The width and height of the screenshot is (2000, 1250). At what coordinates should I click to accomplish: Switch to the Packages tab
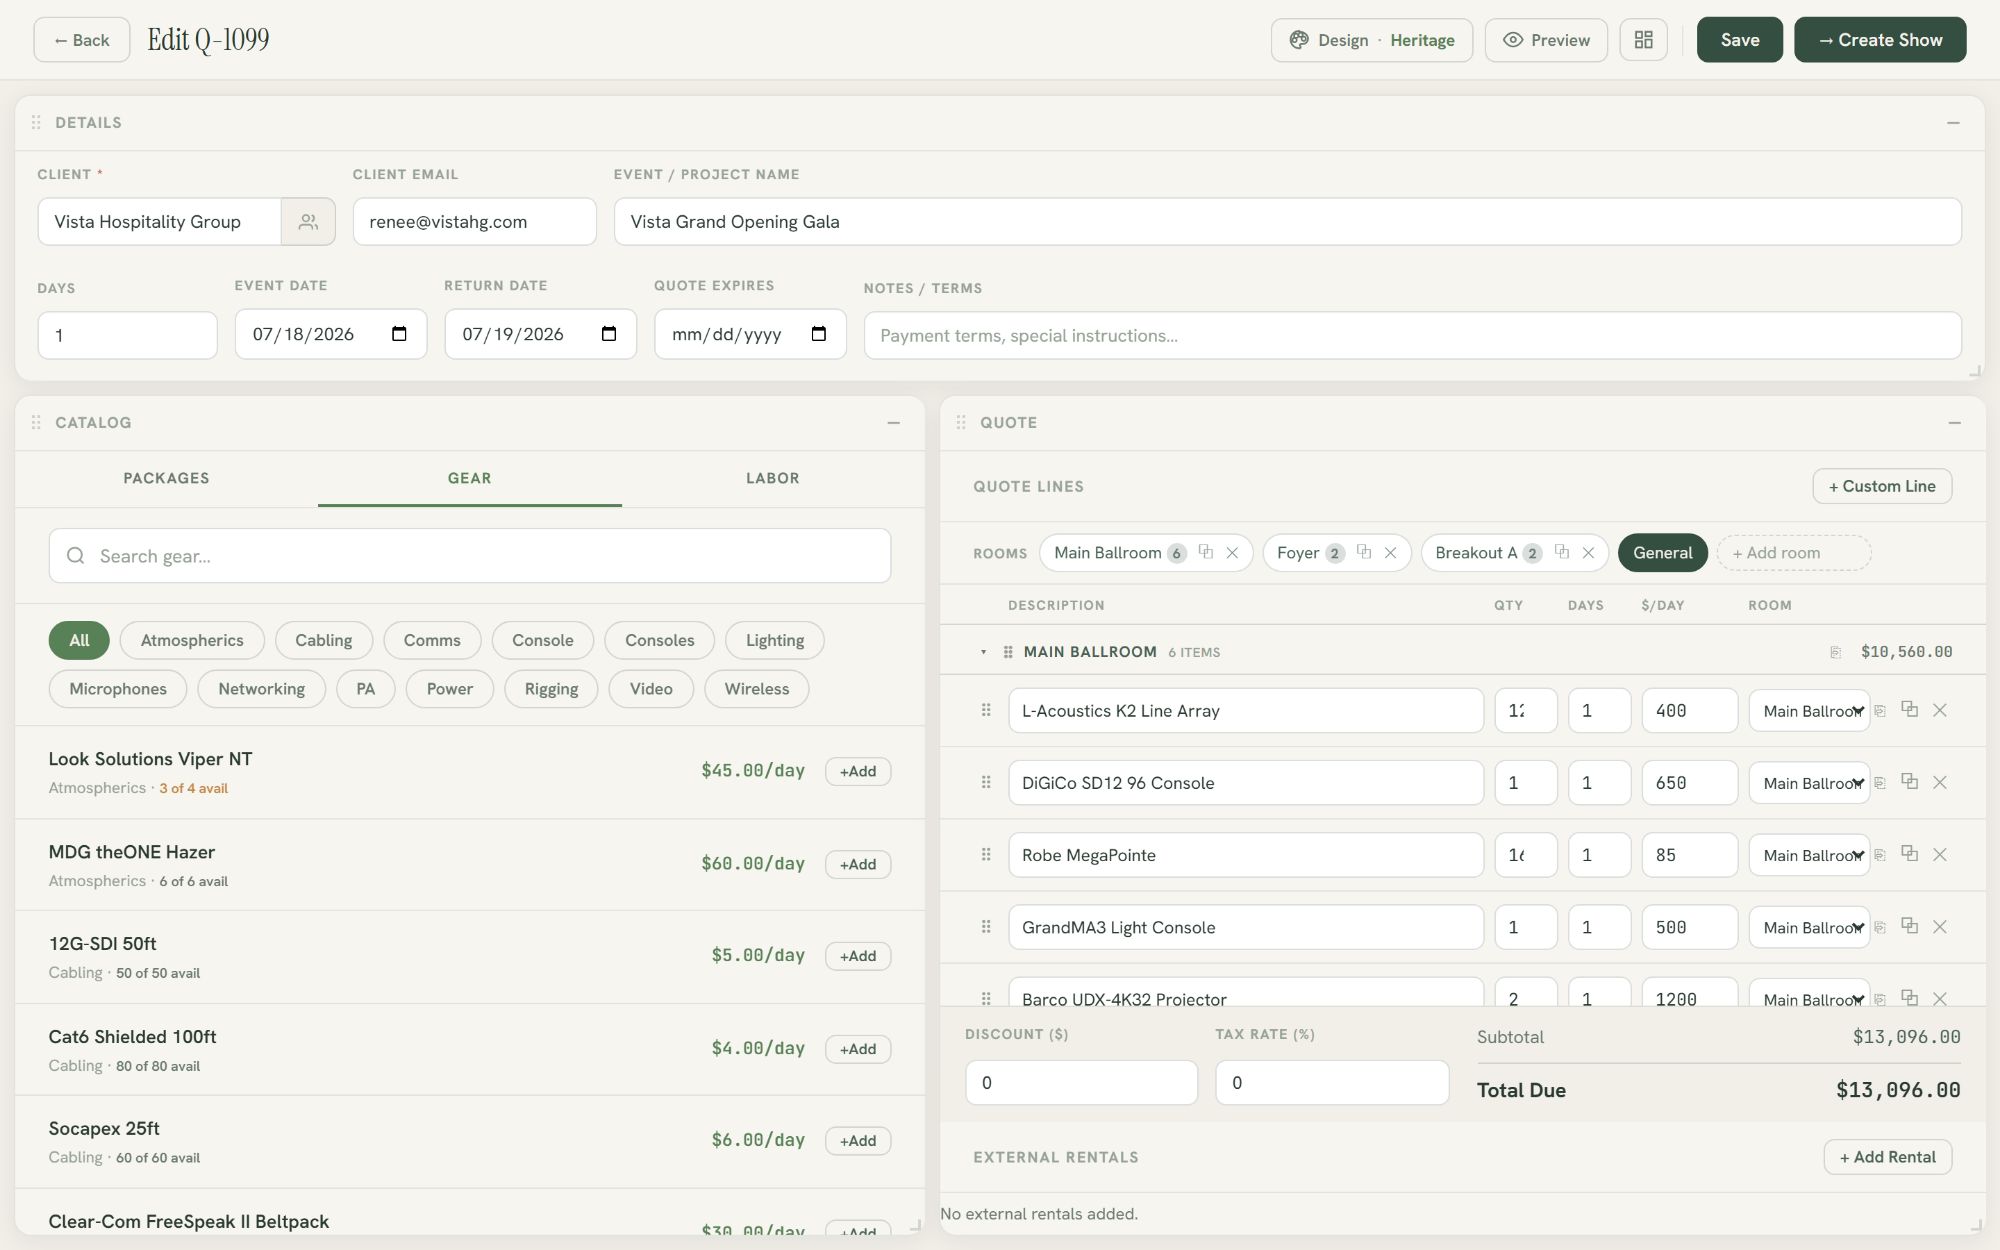click(166, 478)
